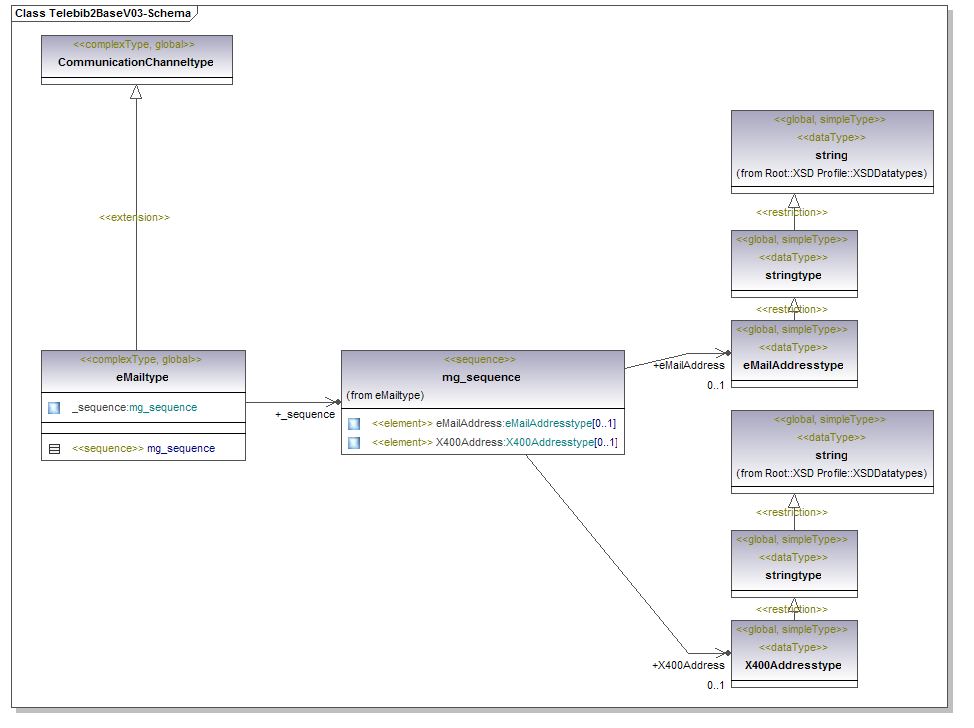Viewport: 974px width, 728px height.
Task: Click the sequence icon in eMailtype's bottom compartment
Action: [54, 449]
